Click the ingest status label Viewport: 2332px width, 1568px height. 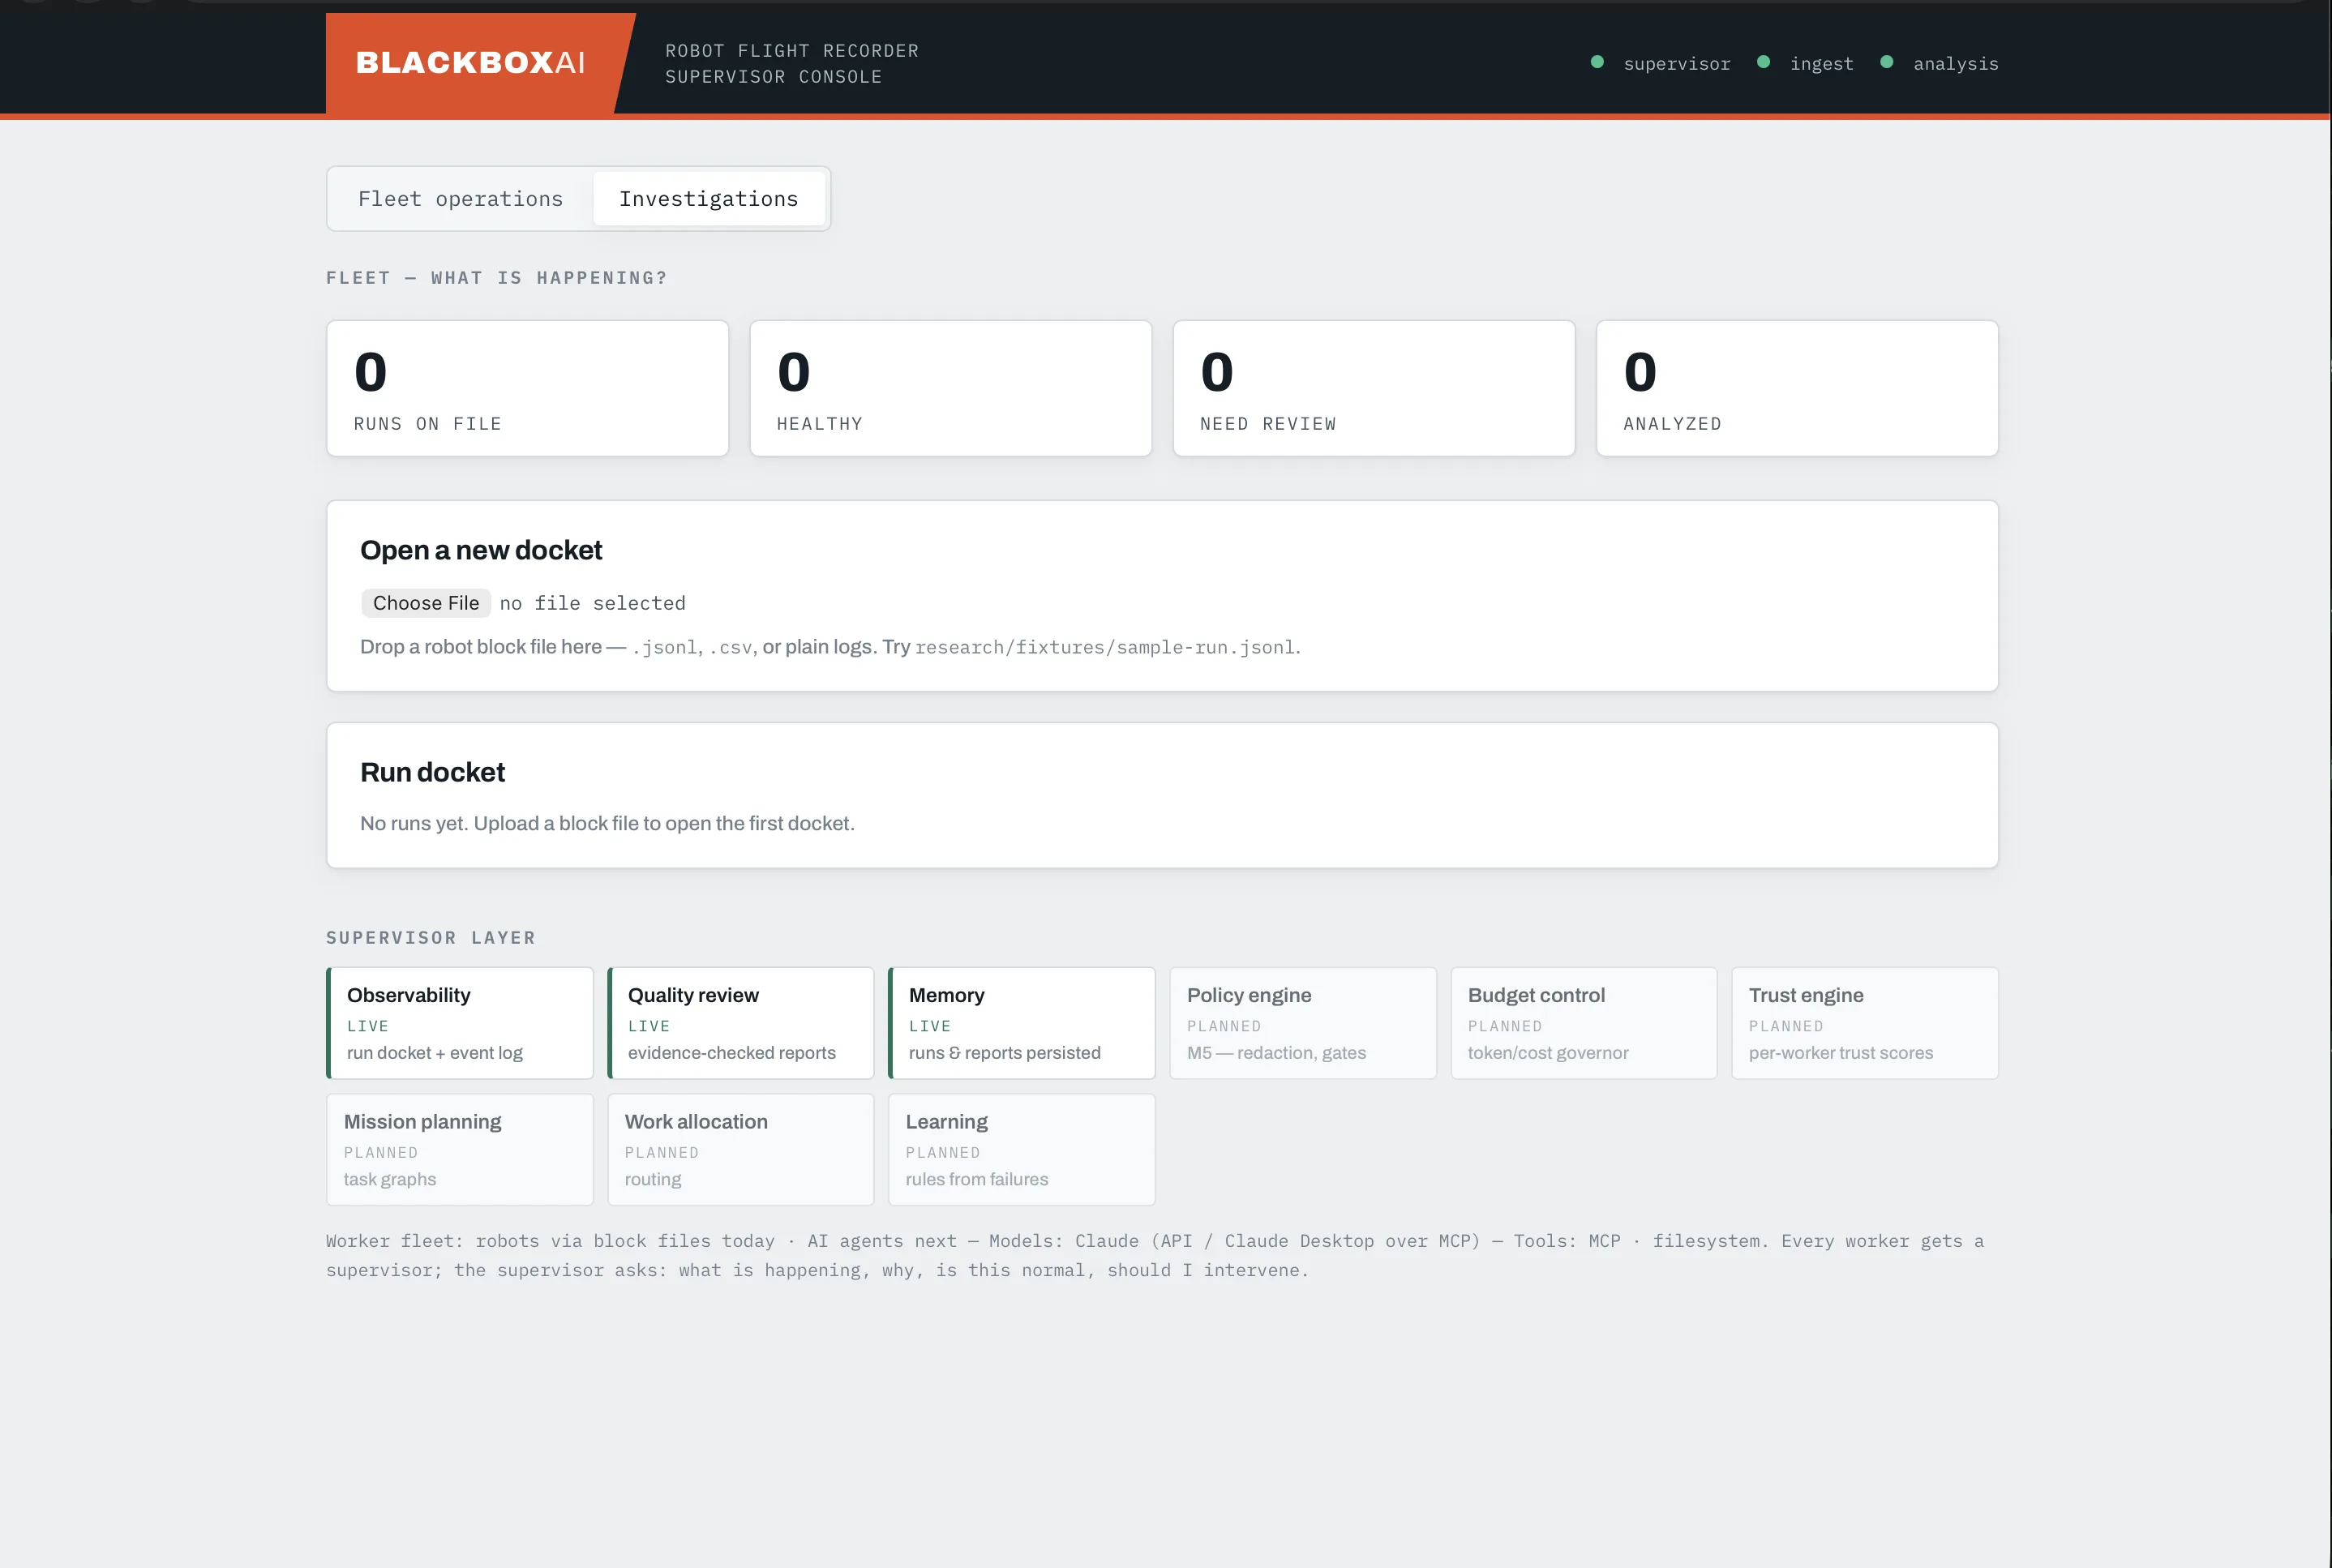(1822, 64)
